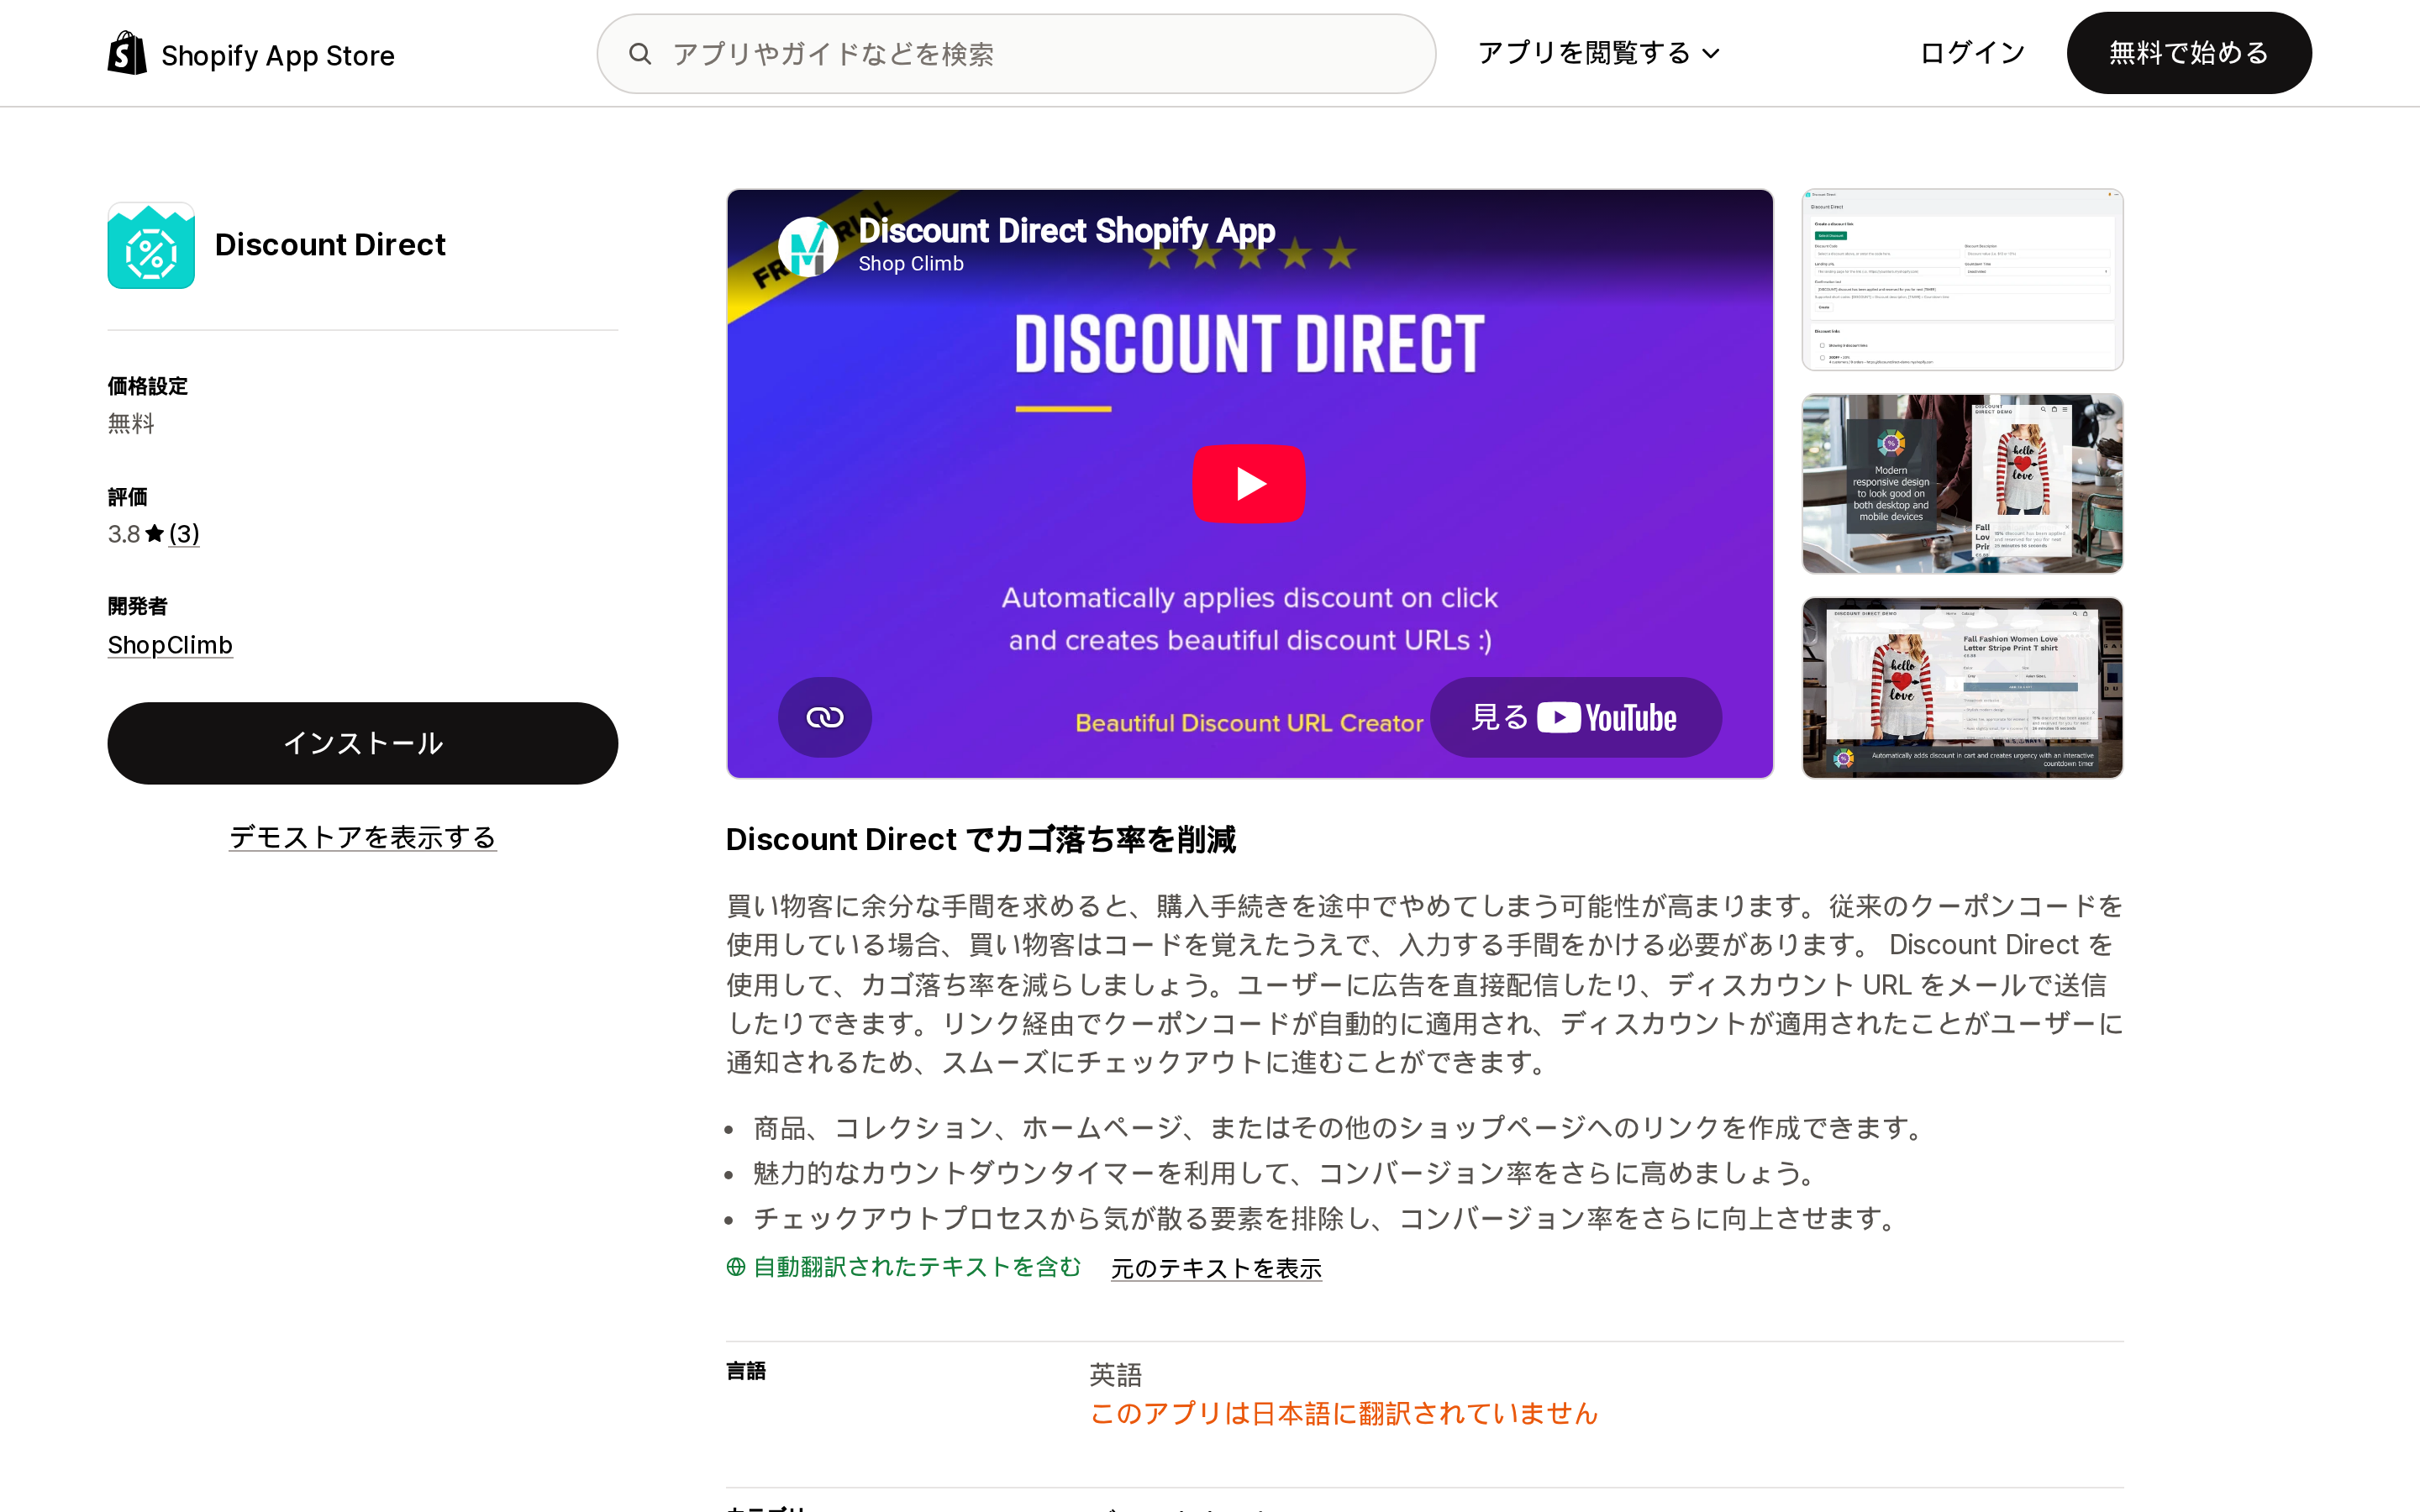Click Shop Climb channel name in video

point(911,264)
